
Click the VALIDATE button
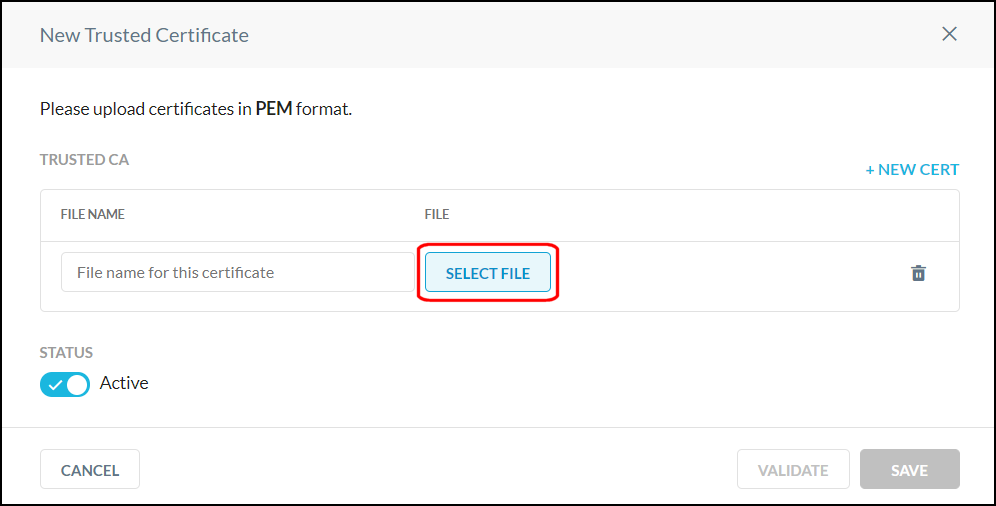tap(793, 470)
